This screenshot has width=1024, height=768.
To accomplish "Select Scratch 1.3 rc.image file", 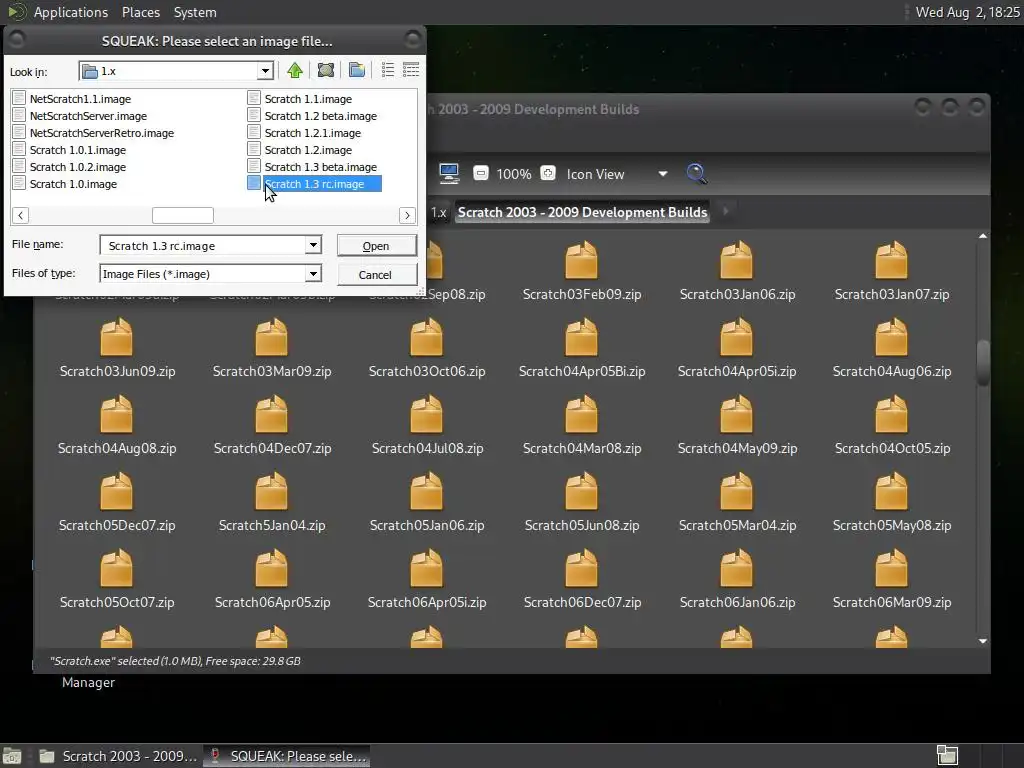I will click(x=314, y=184).
